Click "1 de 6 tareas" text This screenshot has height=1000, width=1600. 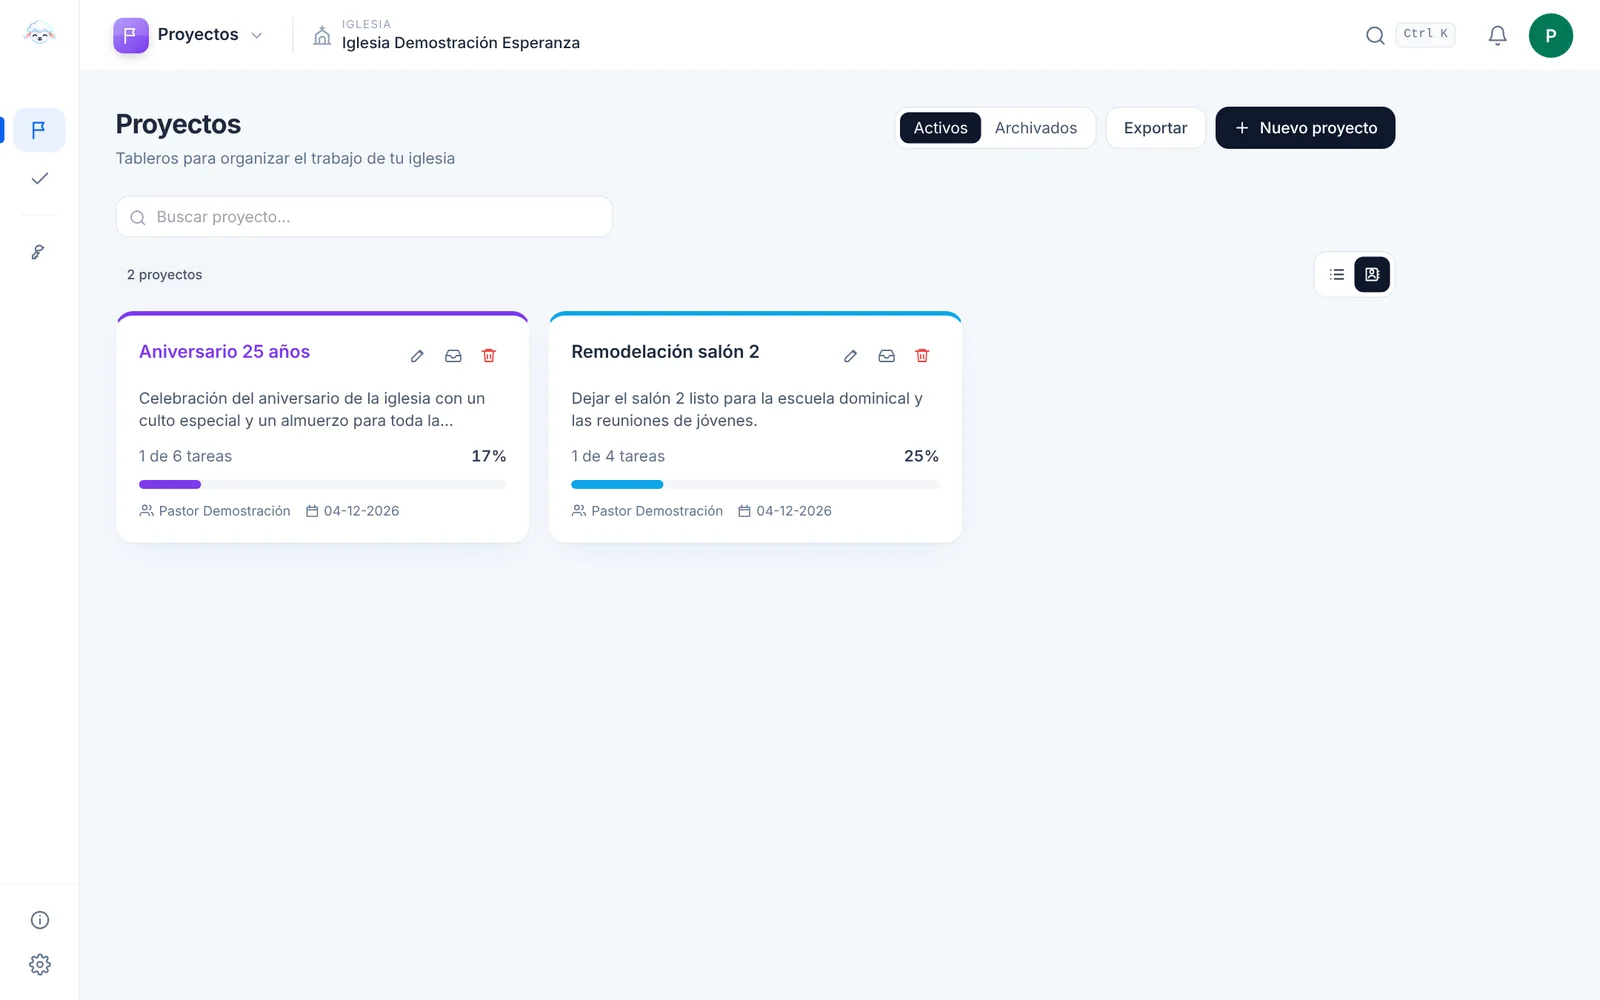coord(185,456)
